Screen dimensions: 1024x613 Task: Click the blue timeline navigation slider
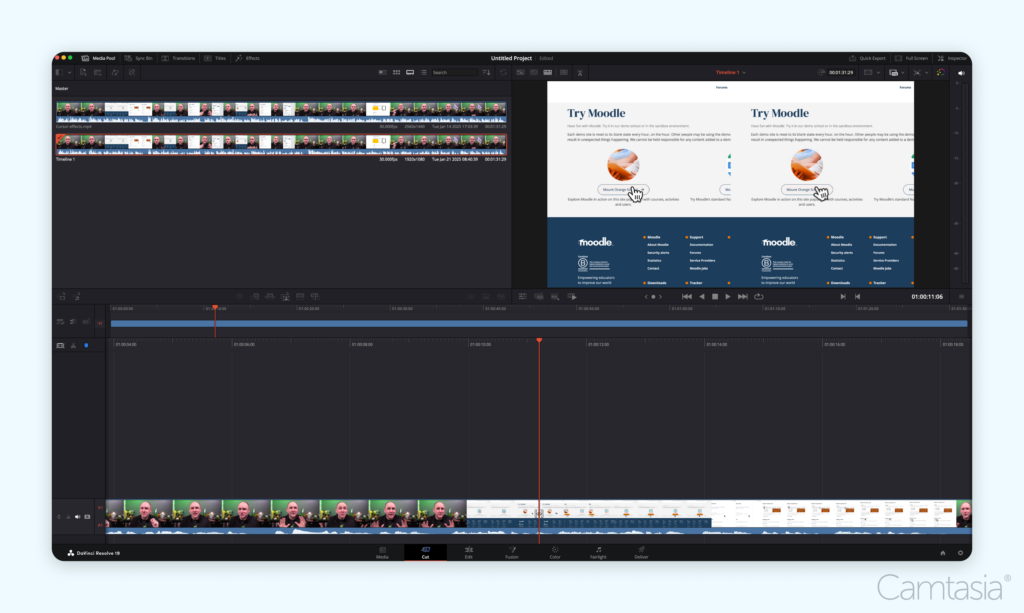click(540, 323)
